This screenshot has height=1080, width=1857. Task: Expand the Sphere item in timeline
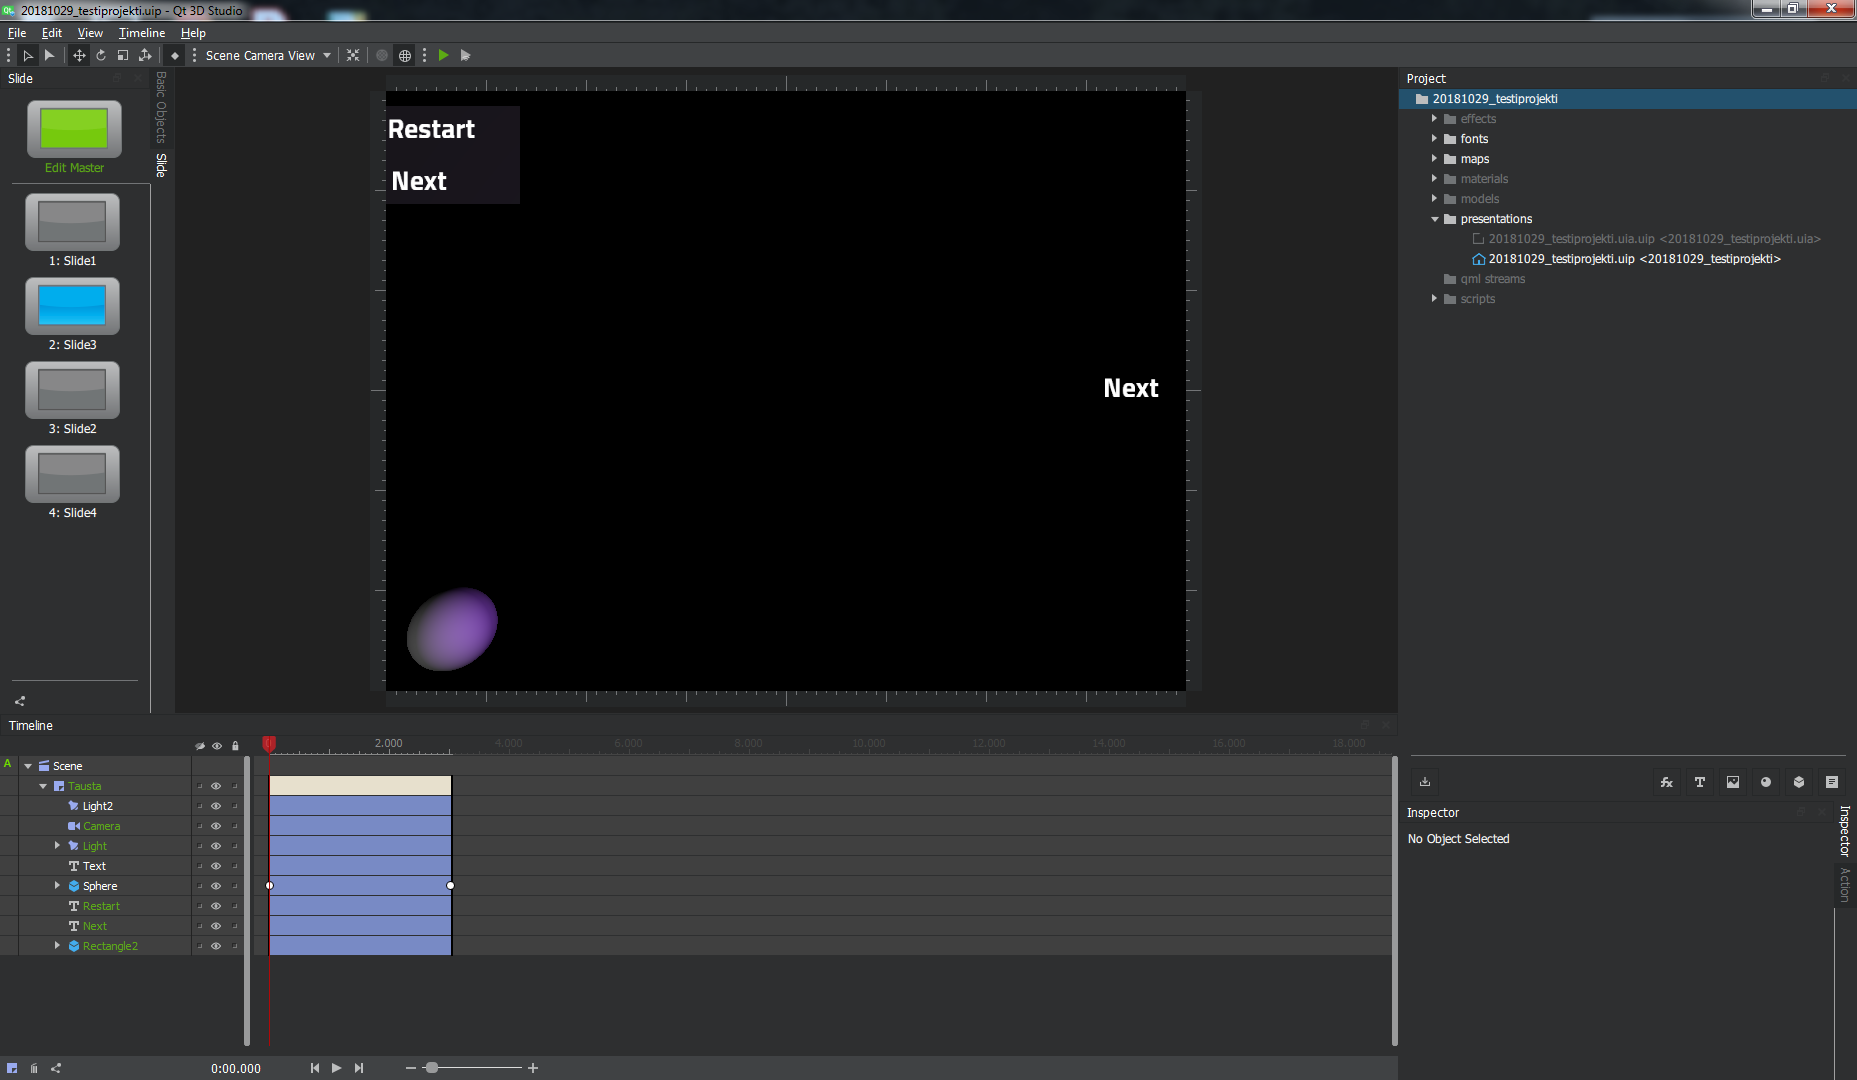tap(57, 886)
